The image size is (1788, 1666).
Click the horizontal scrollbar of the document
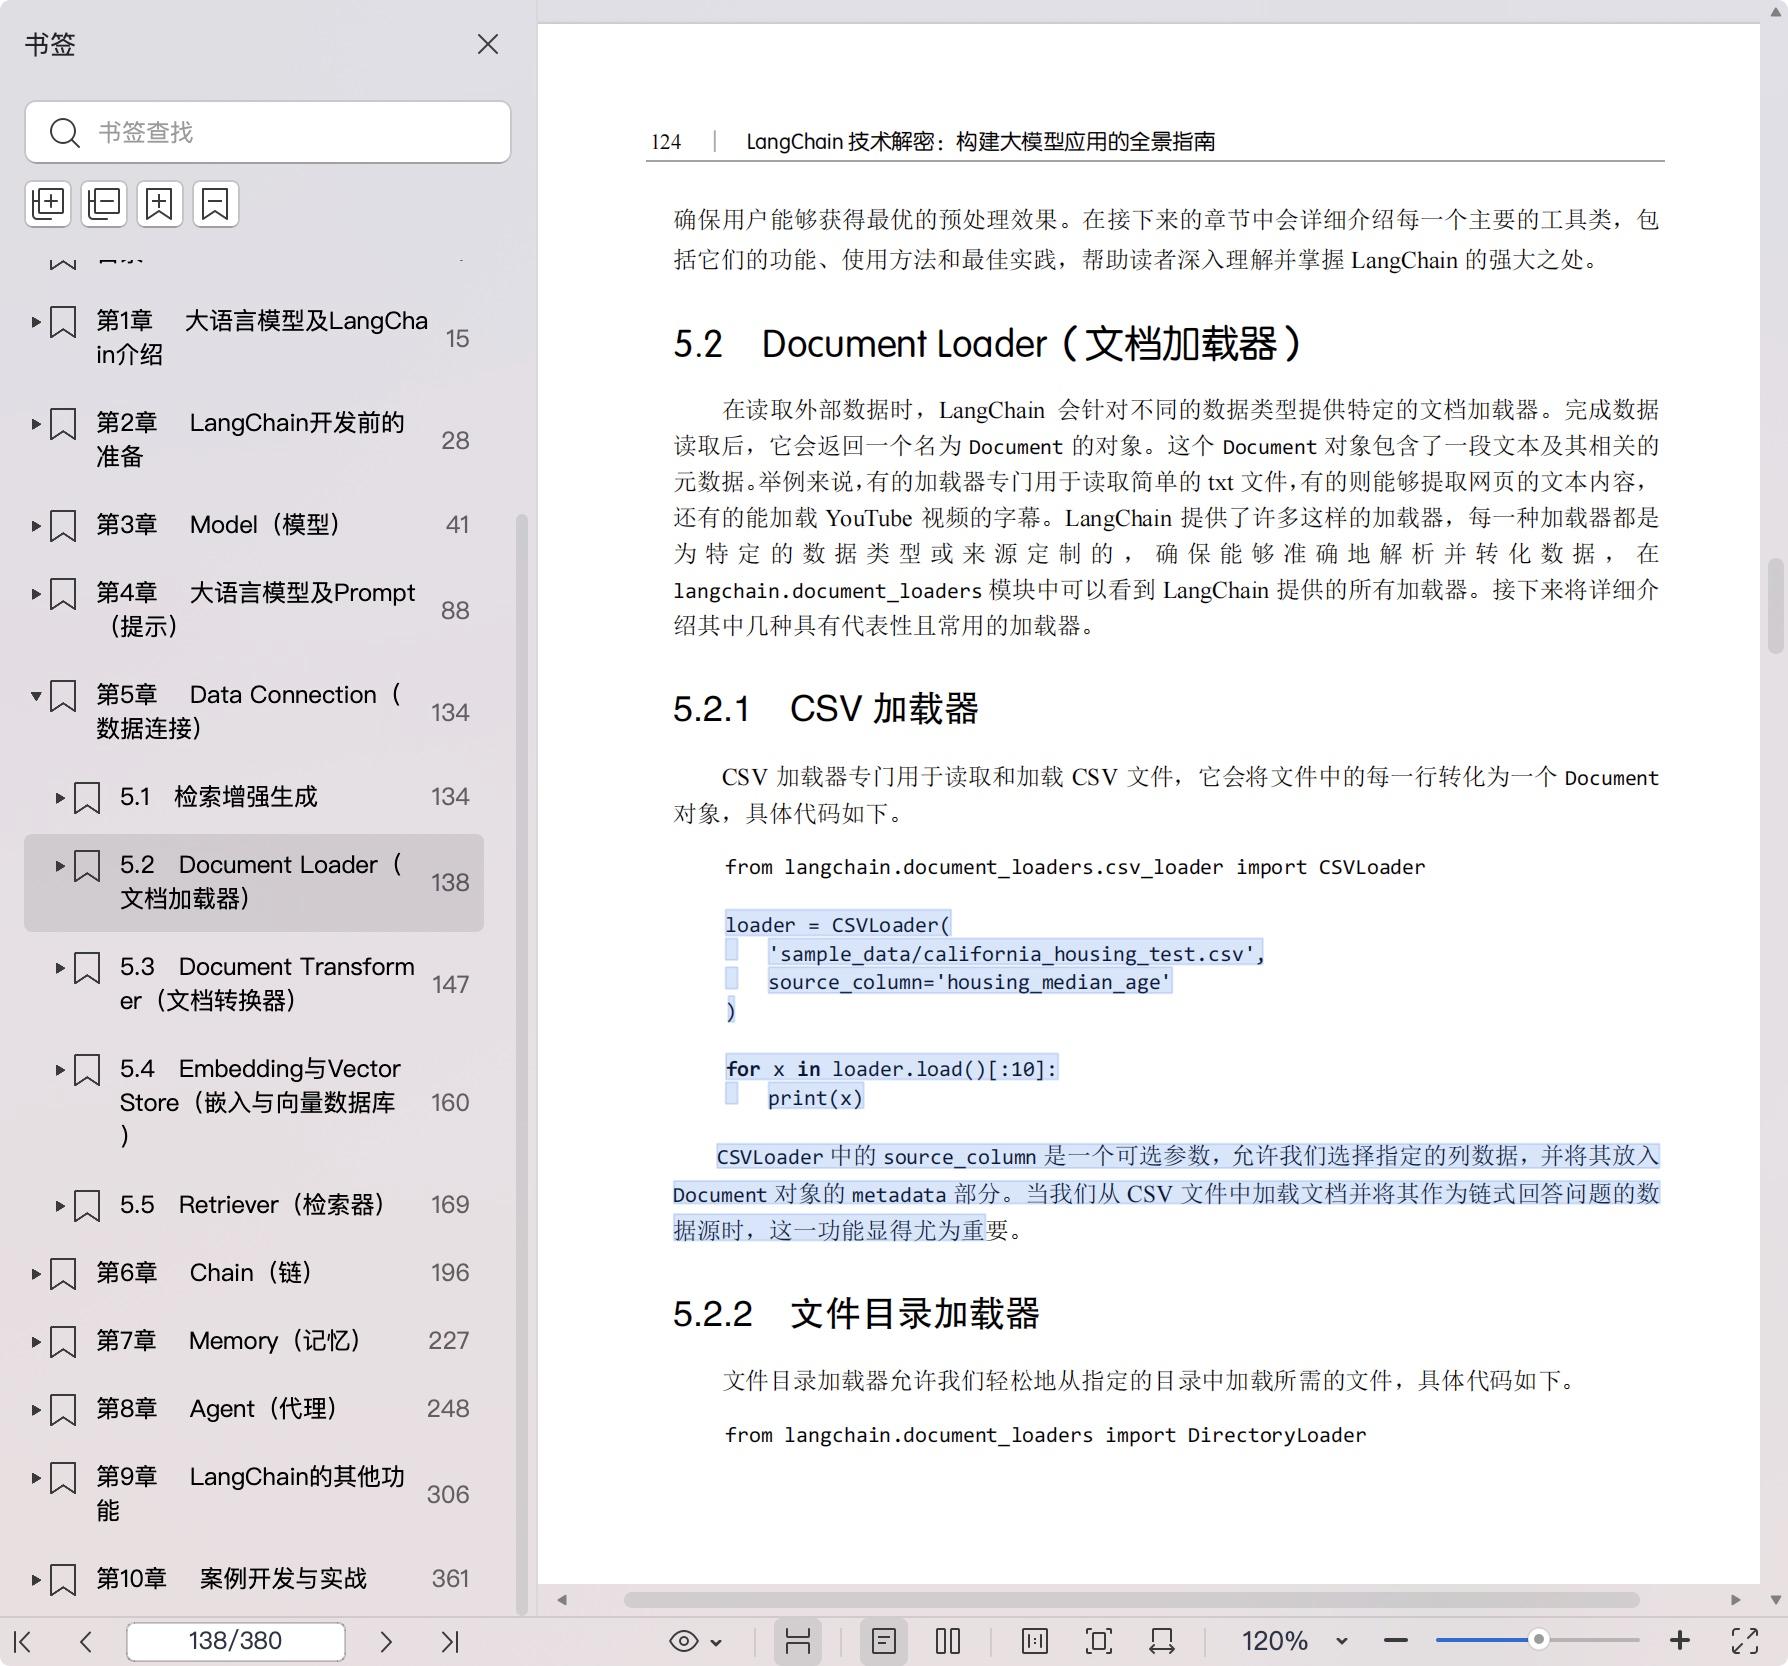[1131, 1600]
